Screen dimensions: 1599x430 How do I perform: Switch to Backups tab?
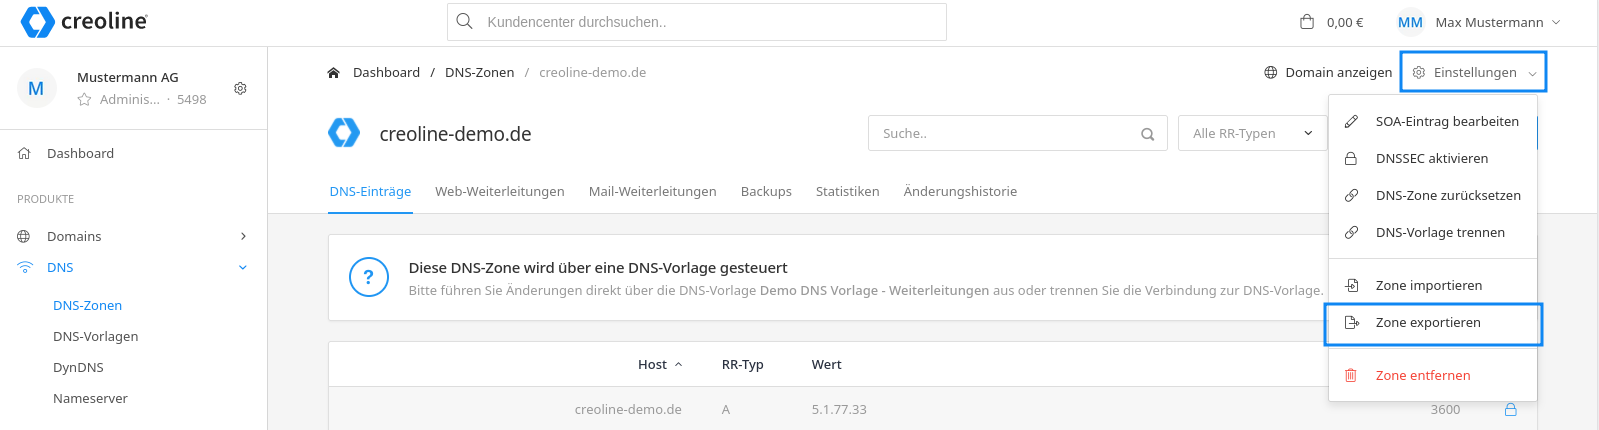[766, 191]
